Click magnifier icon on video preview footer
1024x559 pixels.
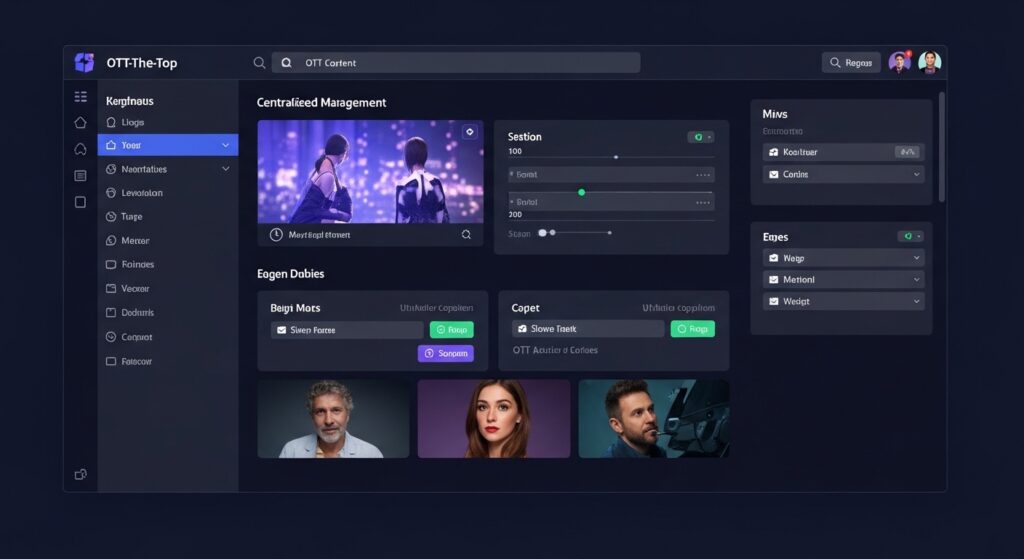tap(466, 235)
